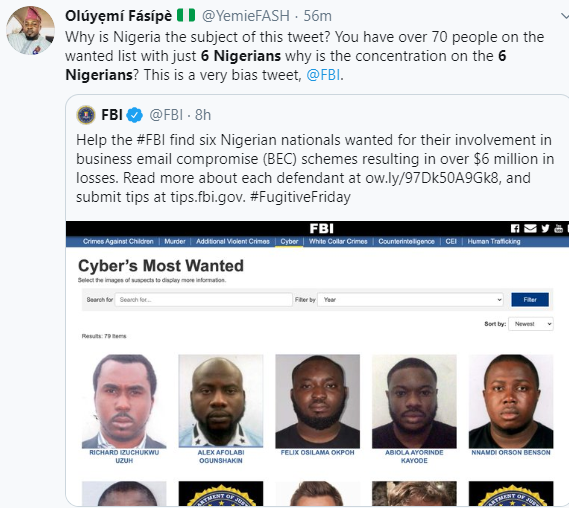The height and width of the screenshot is (508, 569).
Task: Select the Felix Osilama Okpoh name link
Action: (x=318, y=453)
